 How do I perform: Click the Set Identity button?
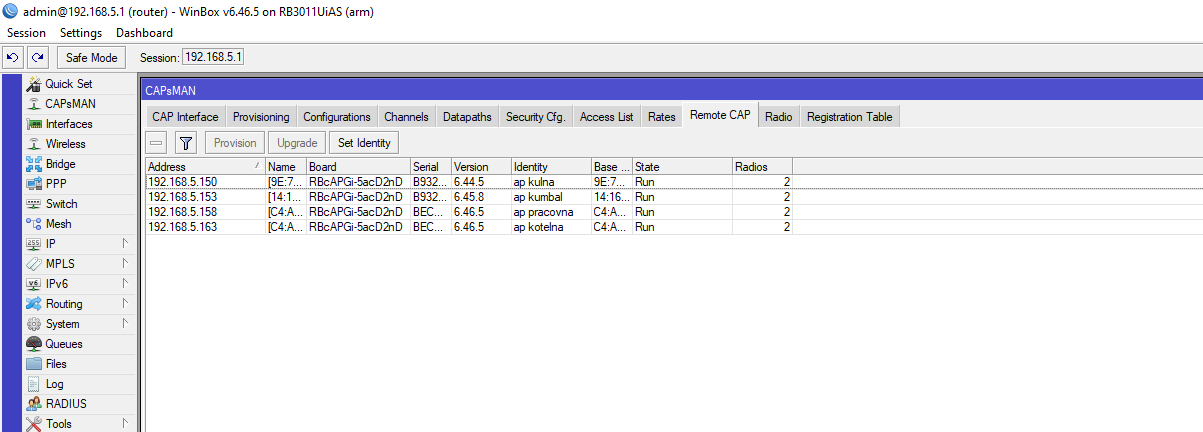[364, 143]
